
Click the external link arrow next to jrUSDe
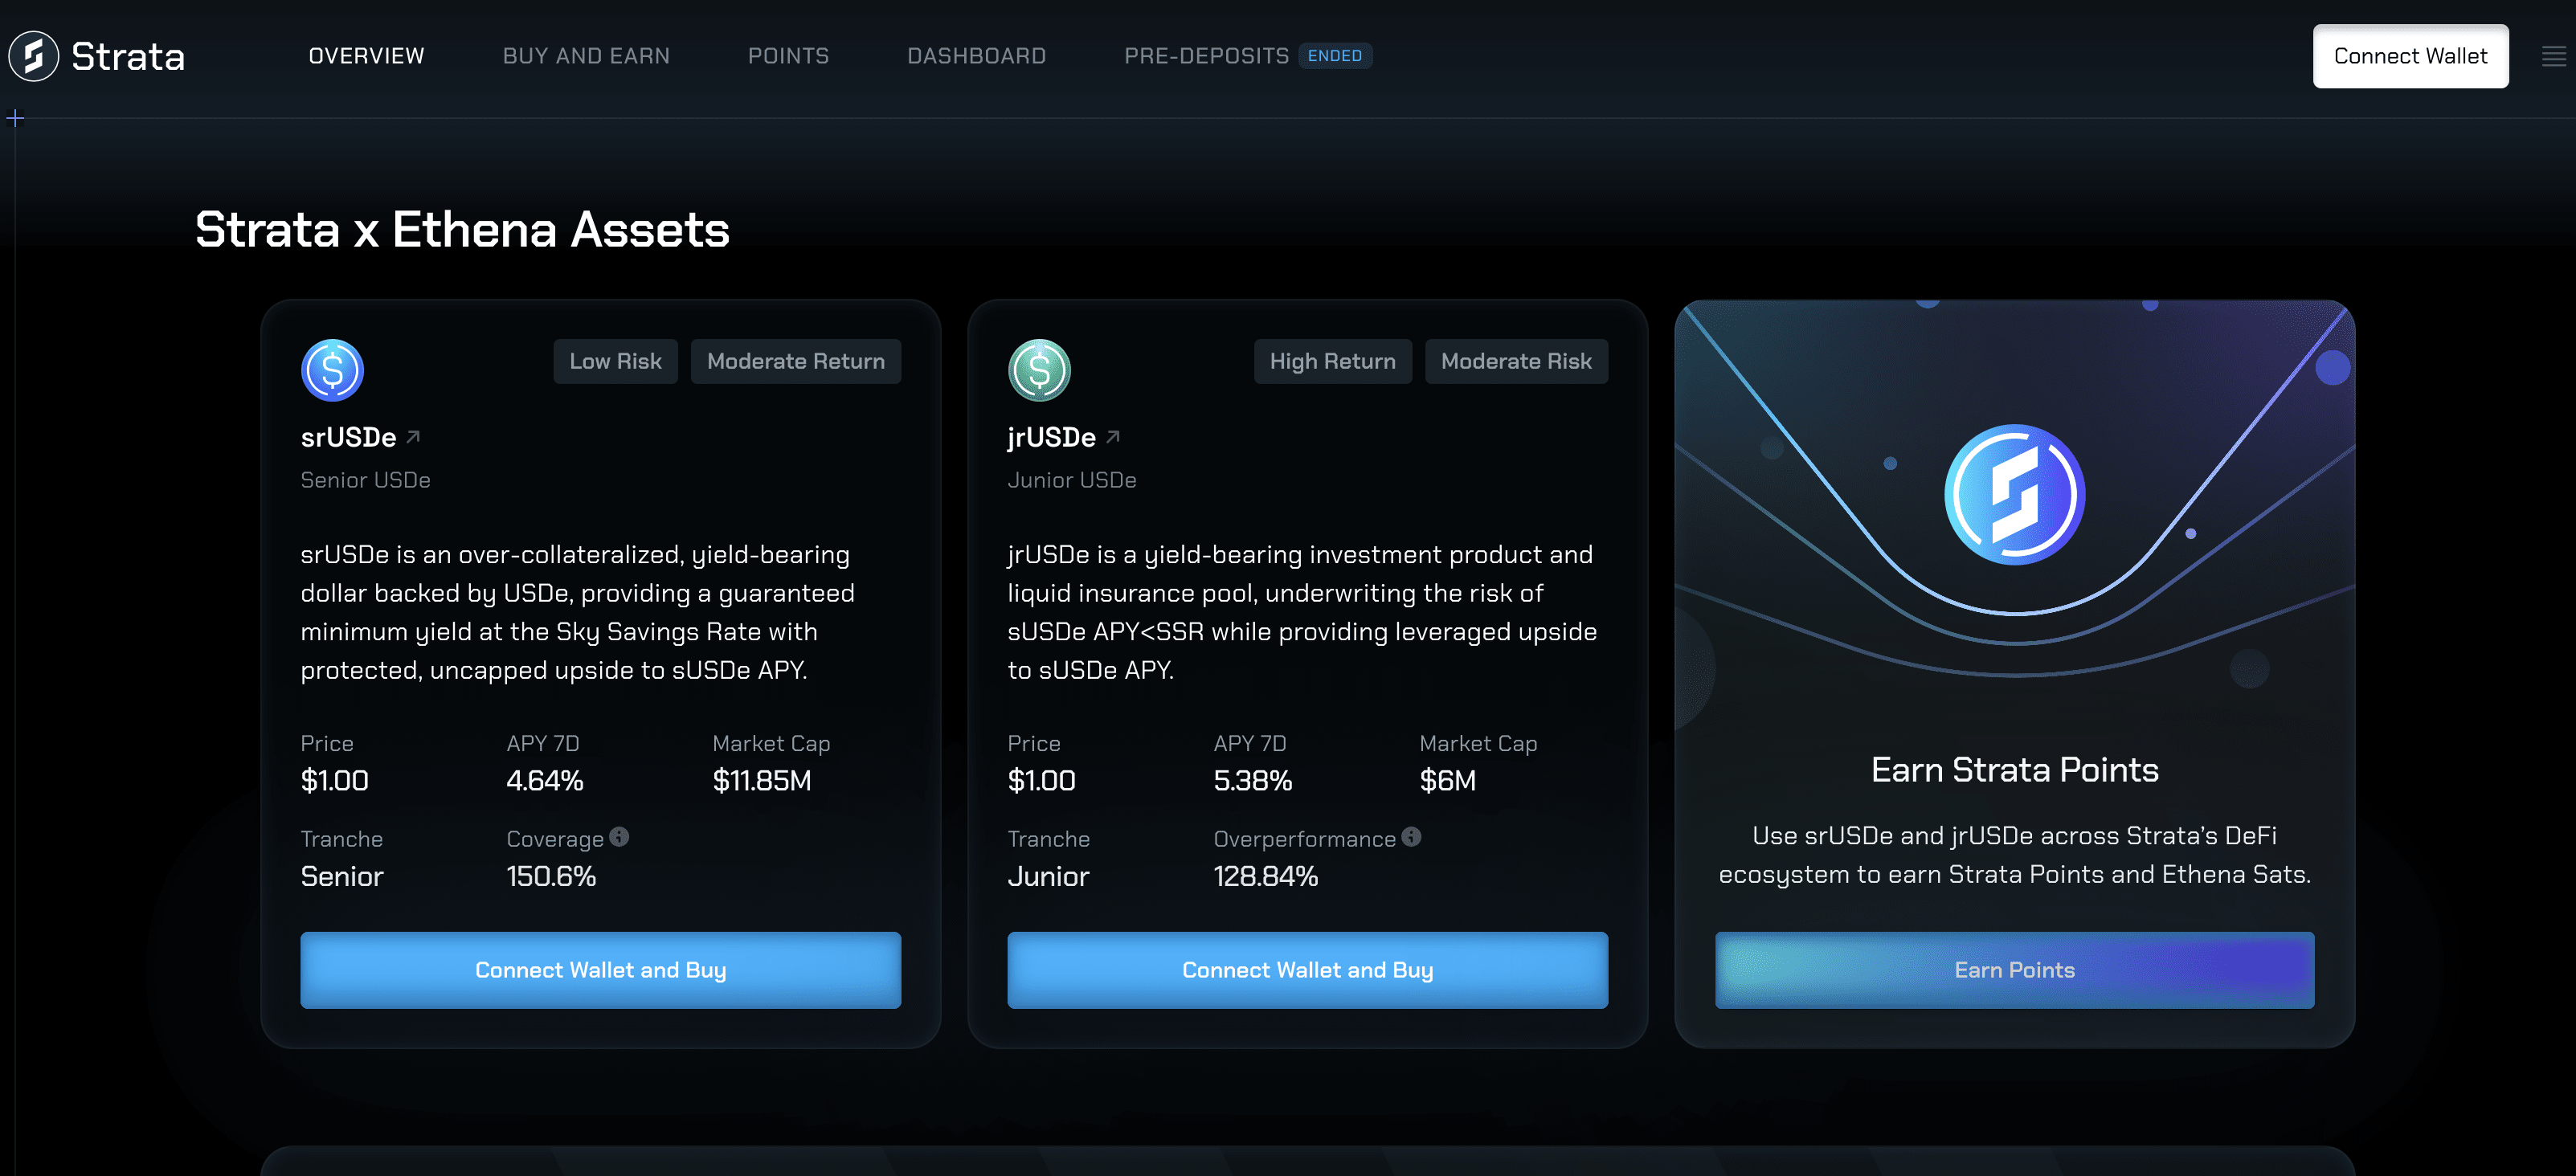1113,437
